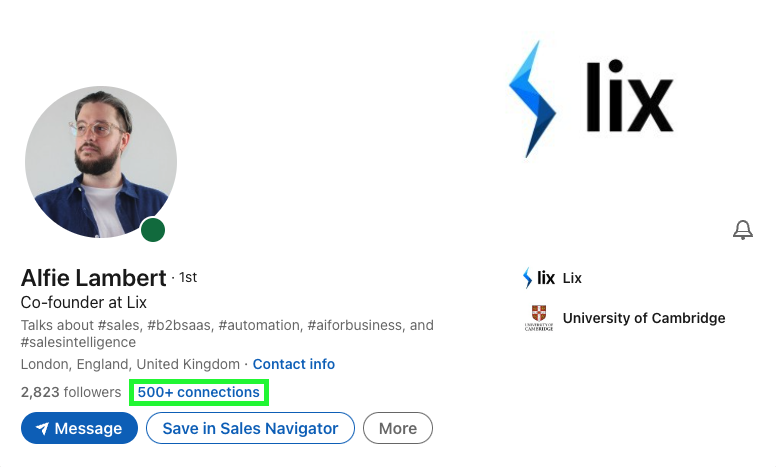This screenshot has width=776, height=467.
Task: Click the small Lix lightning logo icon
Action: click(527, 278)
